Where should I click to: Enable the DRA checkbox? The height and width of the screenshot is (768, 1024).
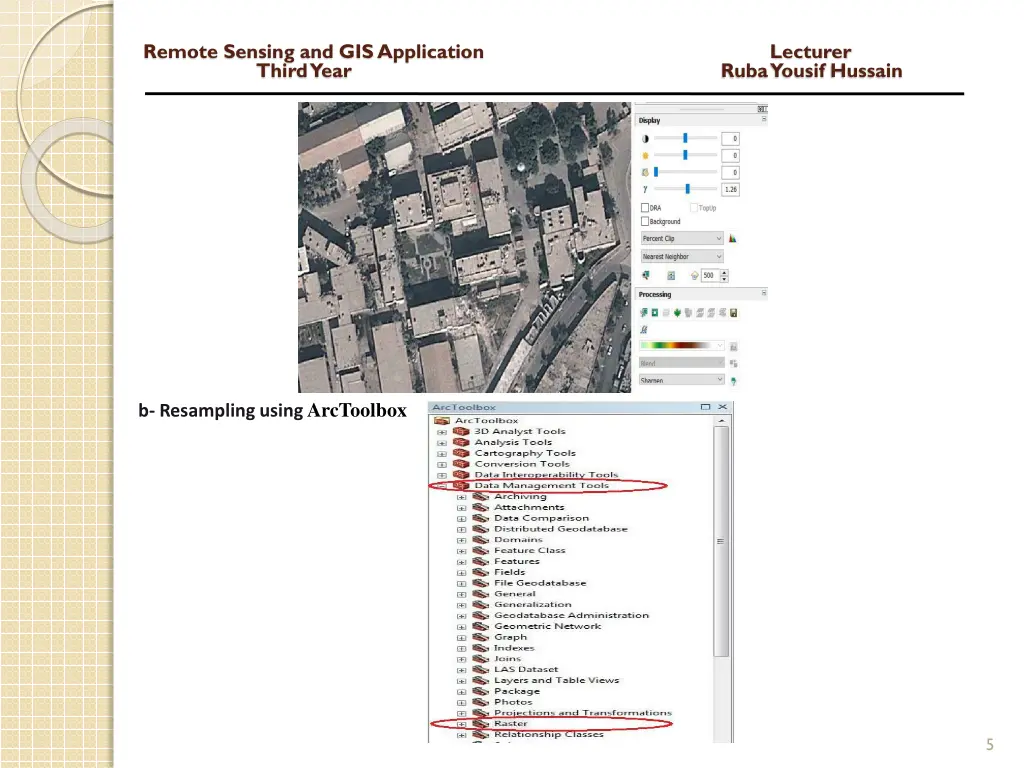pyautogui.click(x=645, y=208)
